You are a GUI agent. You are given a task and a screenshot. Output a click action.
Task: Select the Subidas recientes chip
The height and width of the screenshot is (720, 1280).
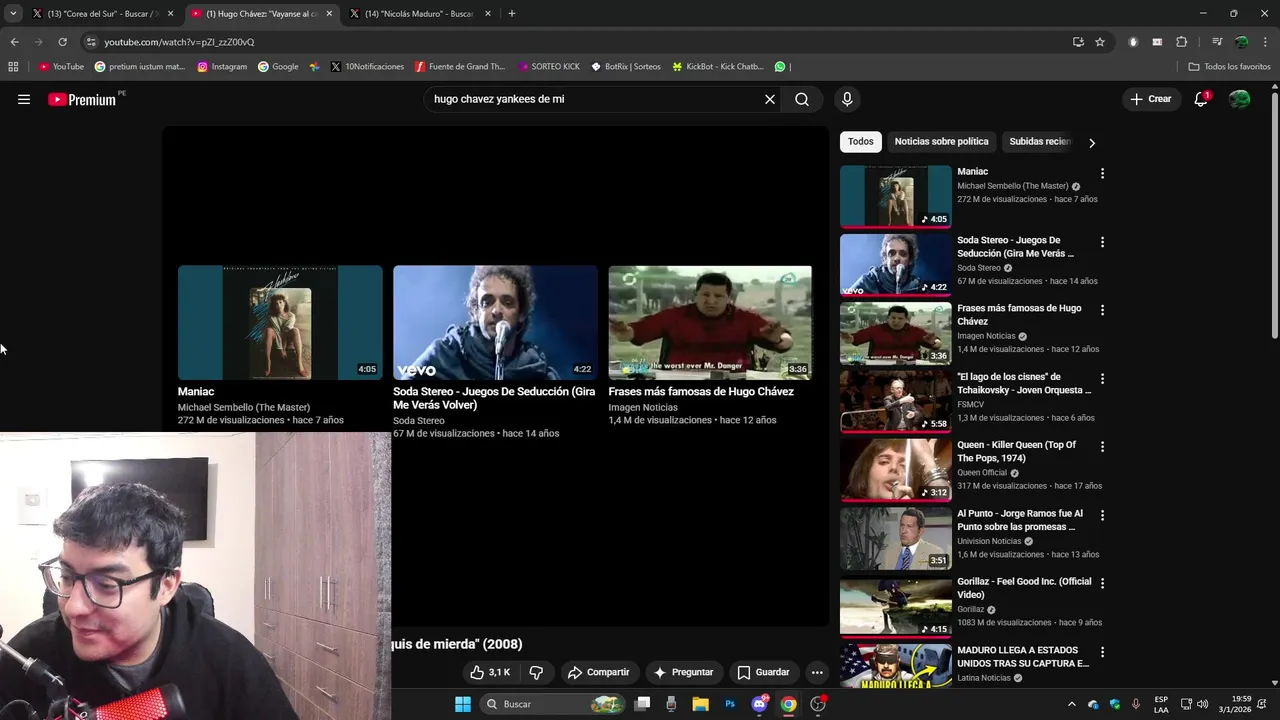tap(1039, 142)
